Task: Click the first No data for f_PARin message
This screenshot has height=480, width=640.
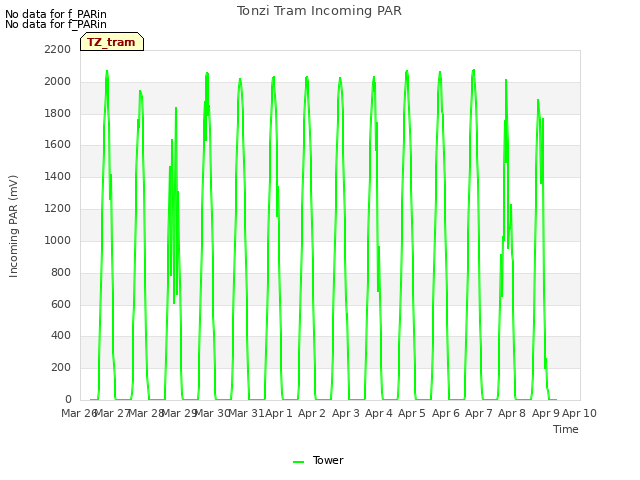Action: pos(56,14)
